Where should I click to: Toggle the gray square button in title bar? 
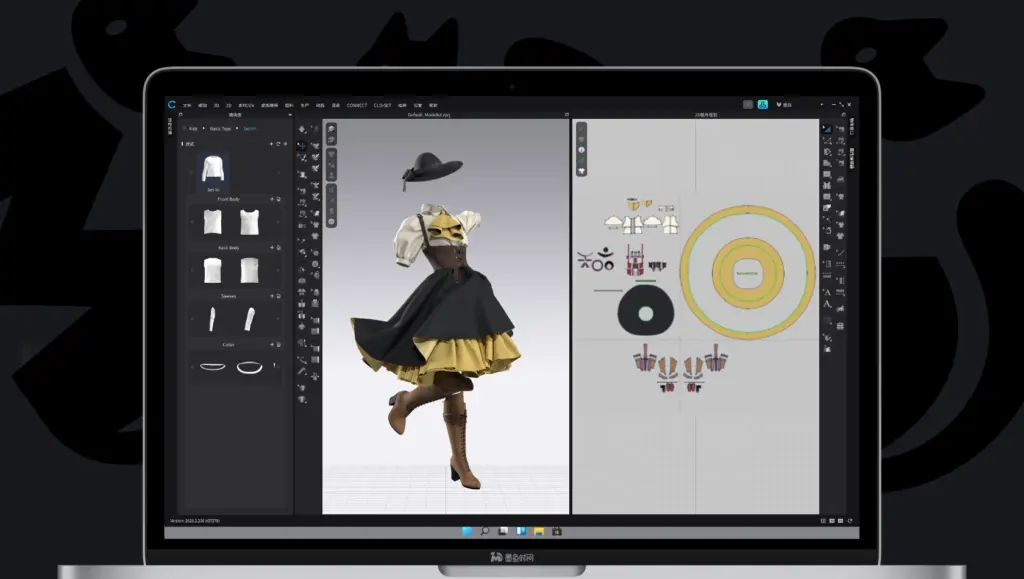747,104
